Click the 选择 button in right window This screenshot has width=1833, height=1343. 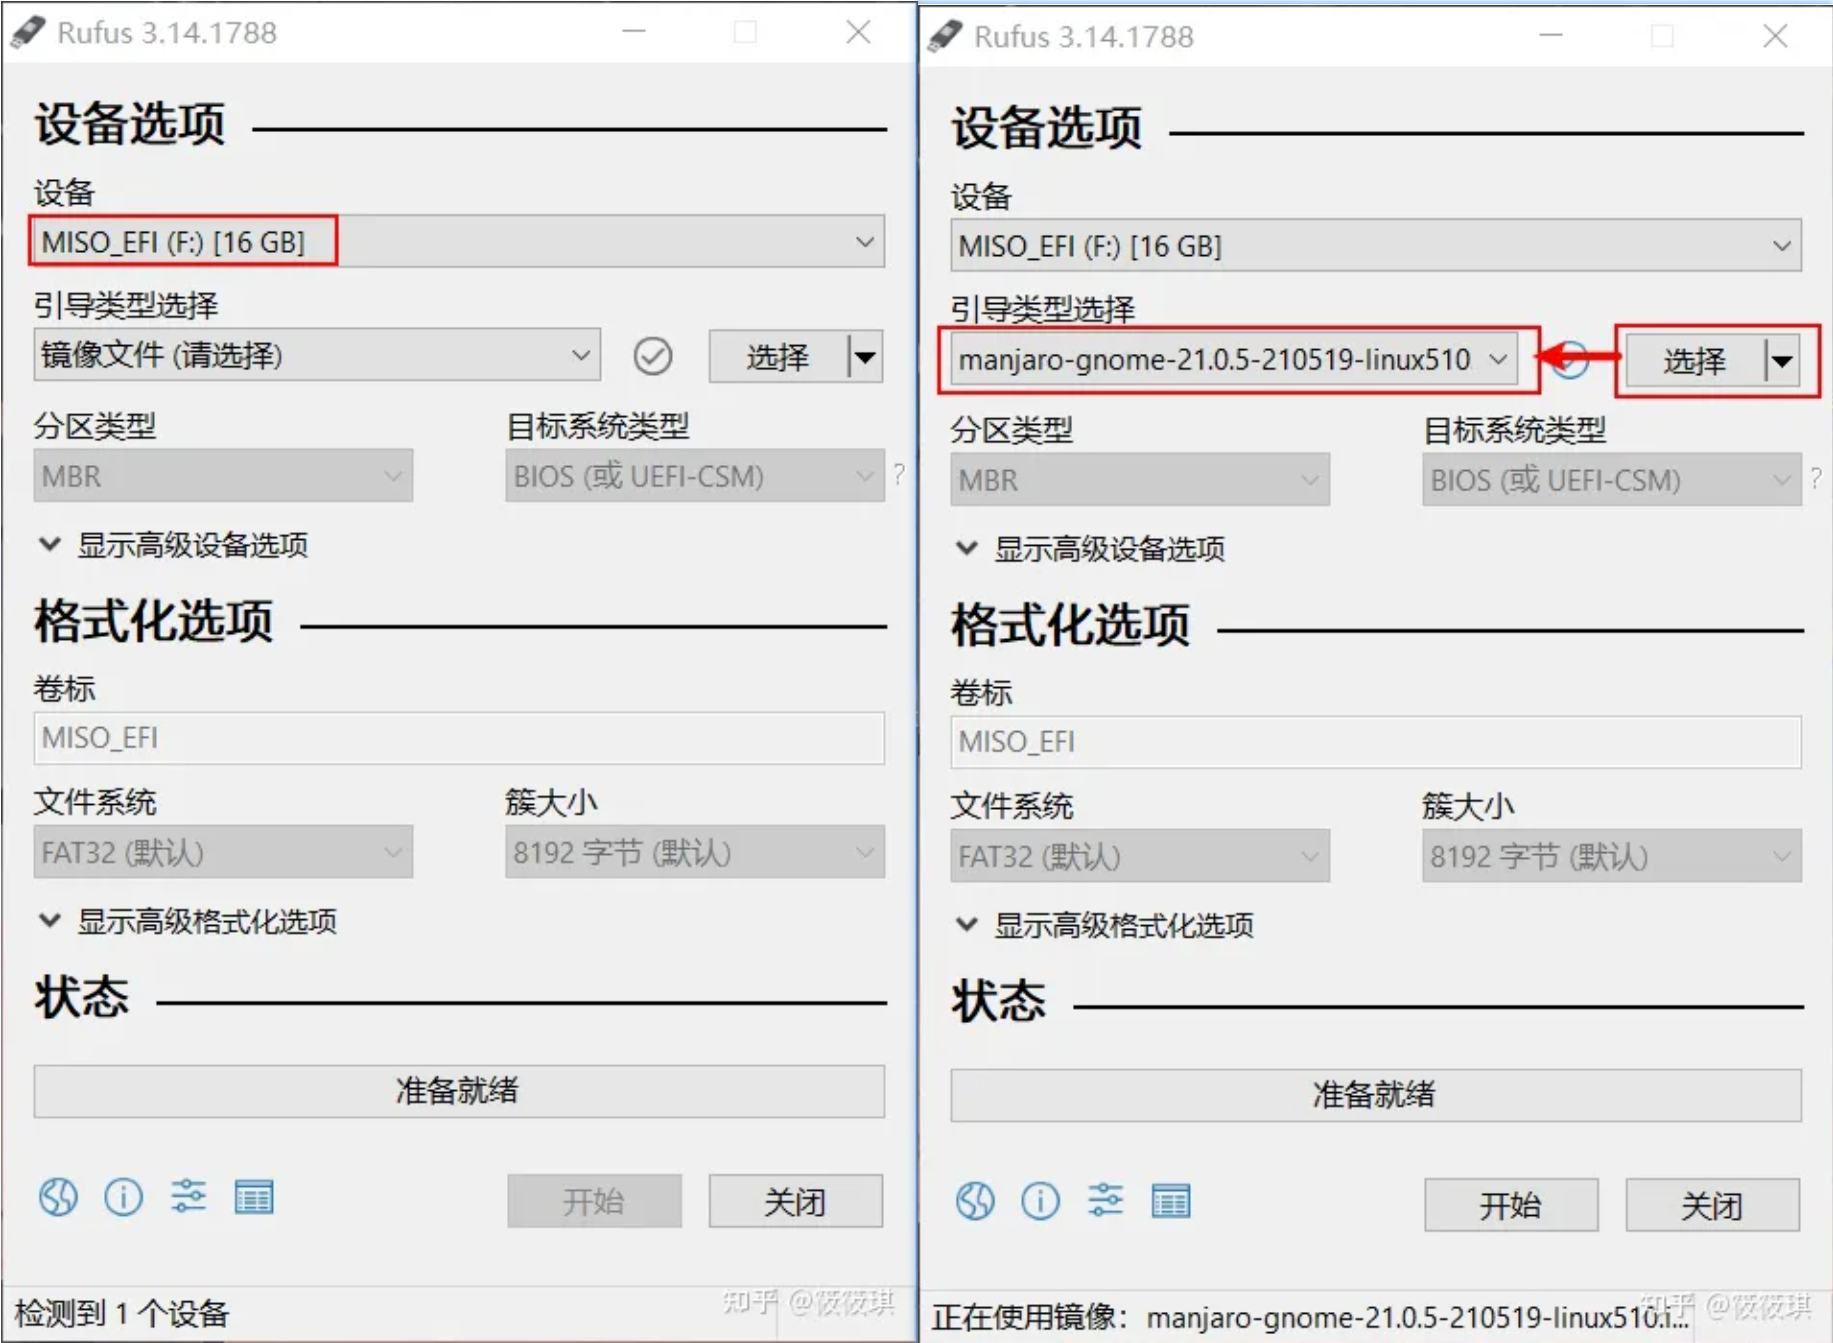coord(1696,360)
